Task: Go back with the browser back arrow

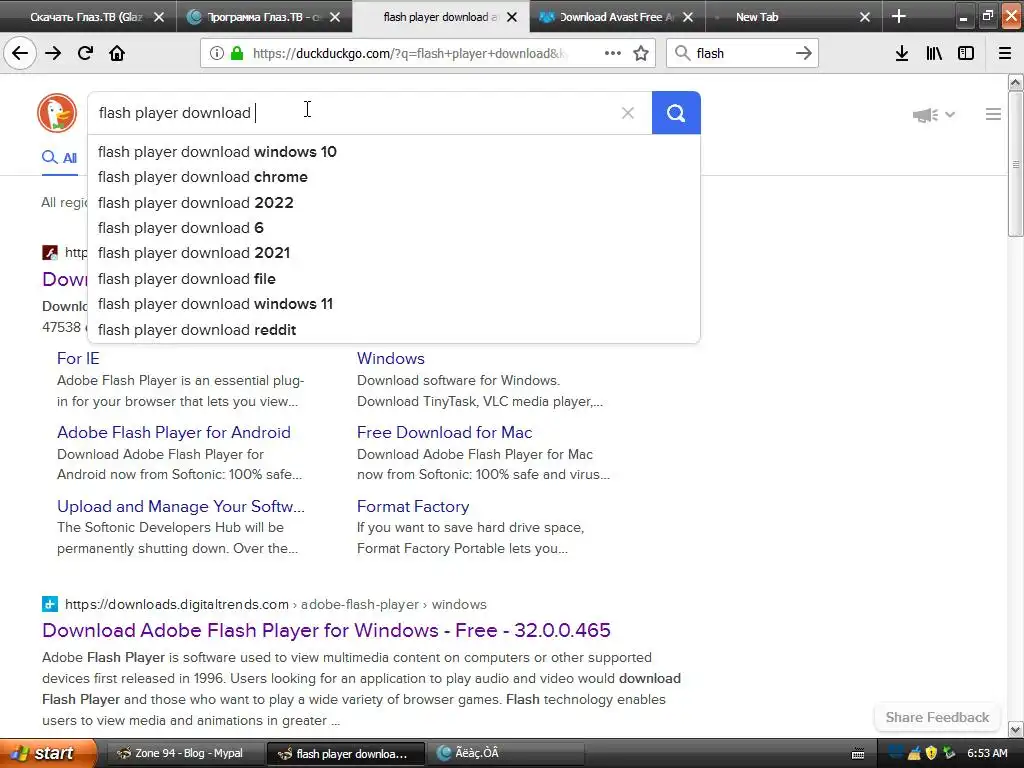Action: tap(20, 53)
